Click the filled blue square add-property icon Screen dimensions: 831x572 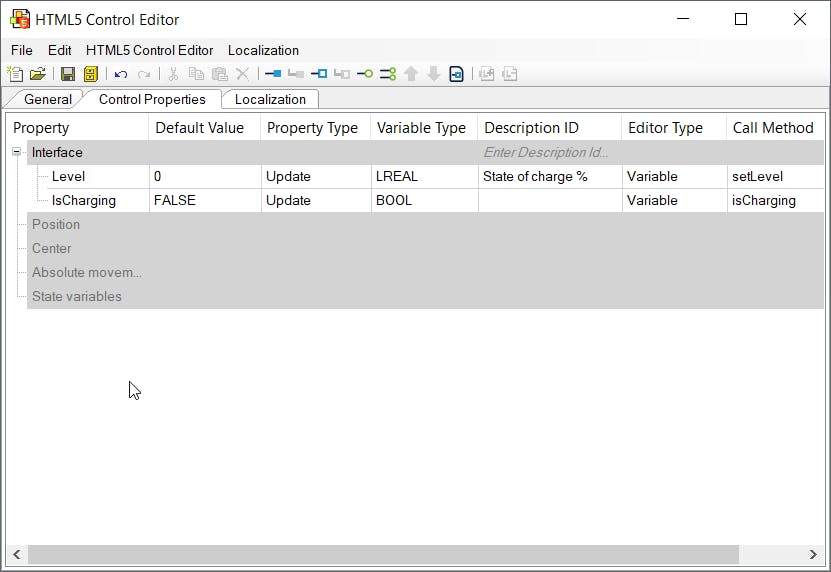pyautogui.click(x=273, y=74)
